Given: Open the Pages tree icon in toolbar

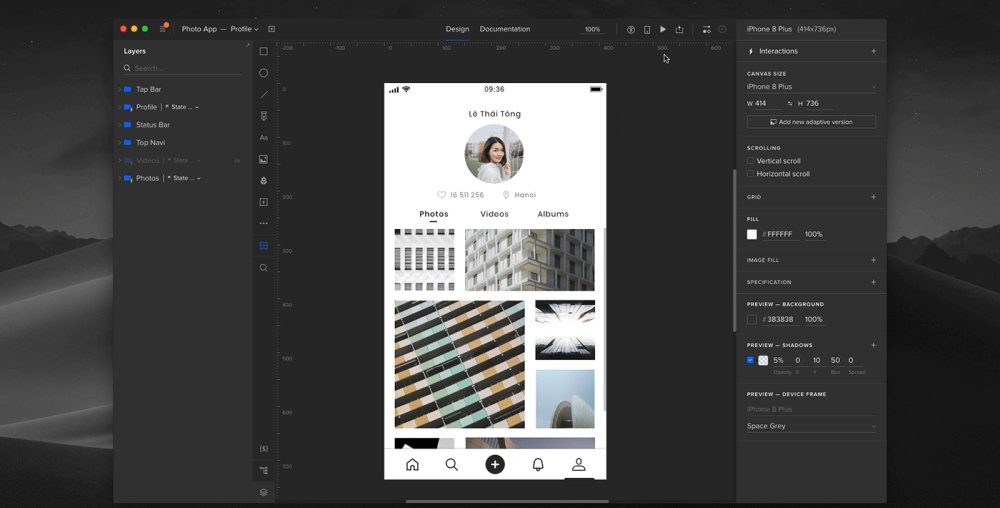Looking at the screenshot, I should (x=263, y=470).
